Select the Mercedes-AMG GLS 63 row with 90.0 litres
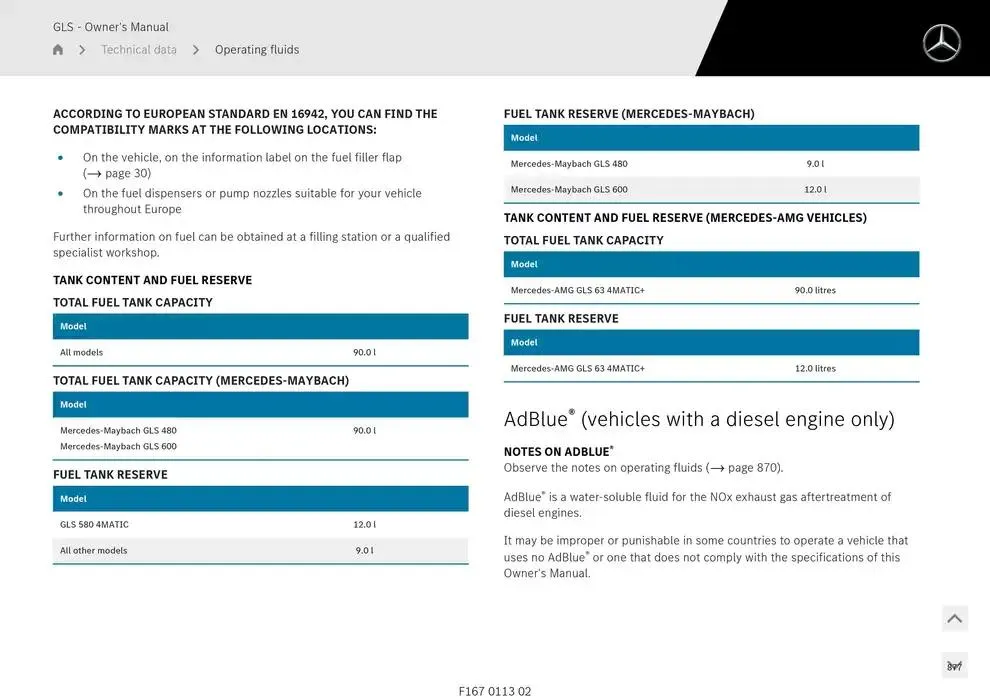 710,290
